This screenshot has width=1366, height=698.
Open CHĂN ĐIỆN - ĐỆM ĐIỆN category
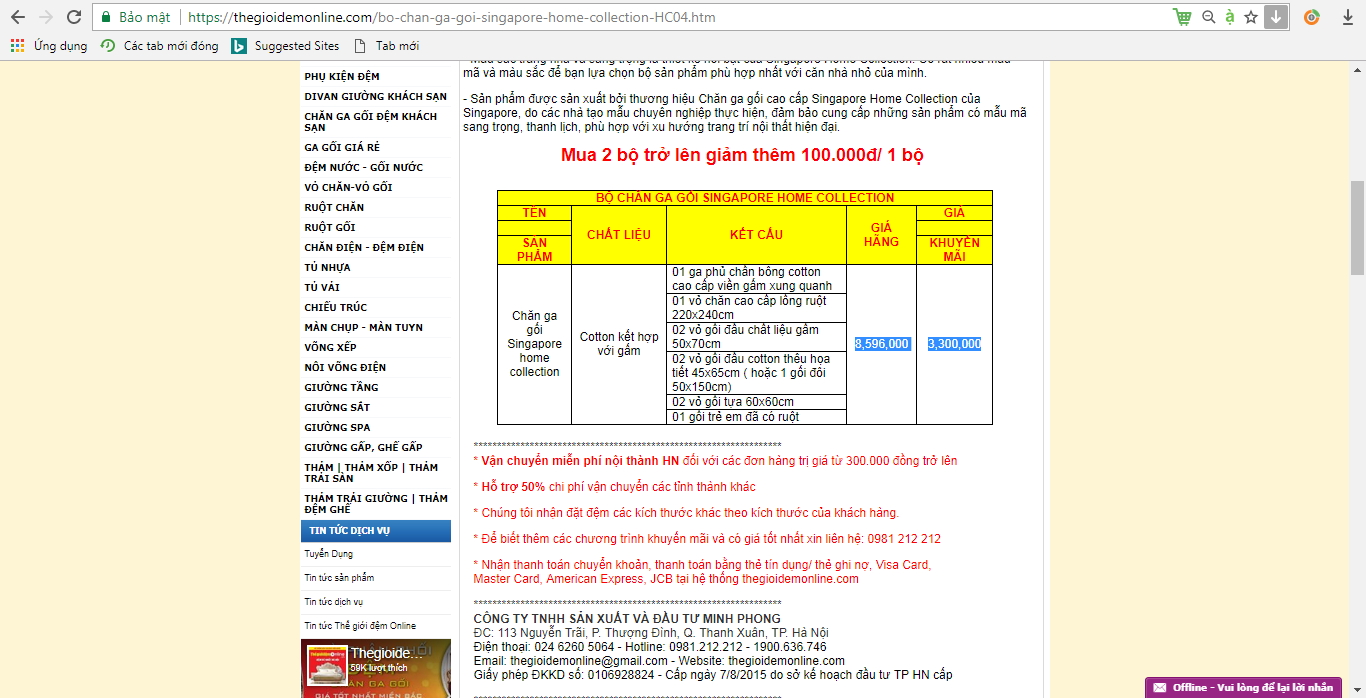[x=364, y=248]
